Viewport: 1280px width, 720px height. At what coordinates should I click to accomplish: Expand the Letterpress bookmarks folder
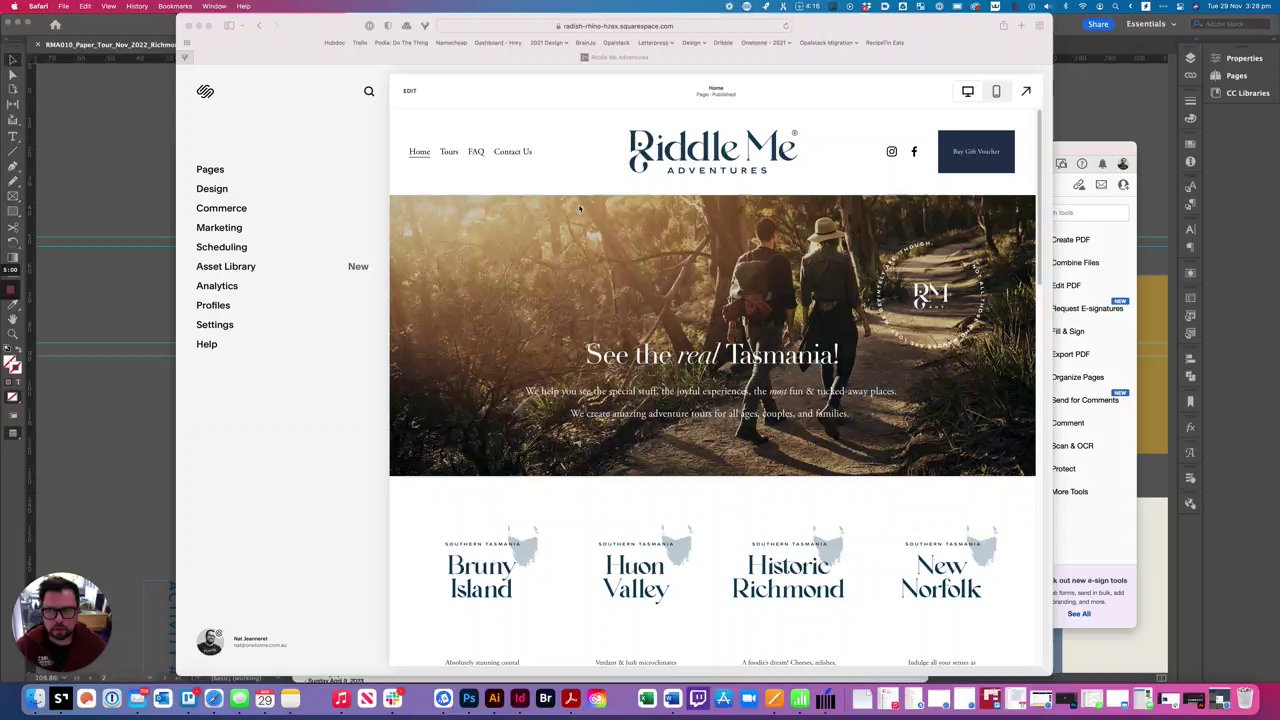(655, 43)
